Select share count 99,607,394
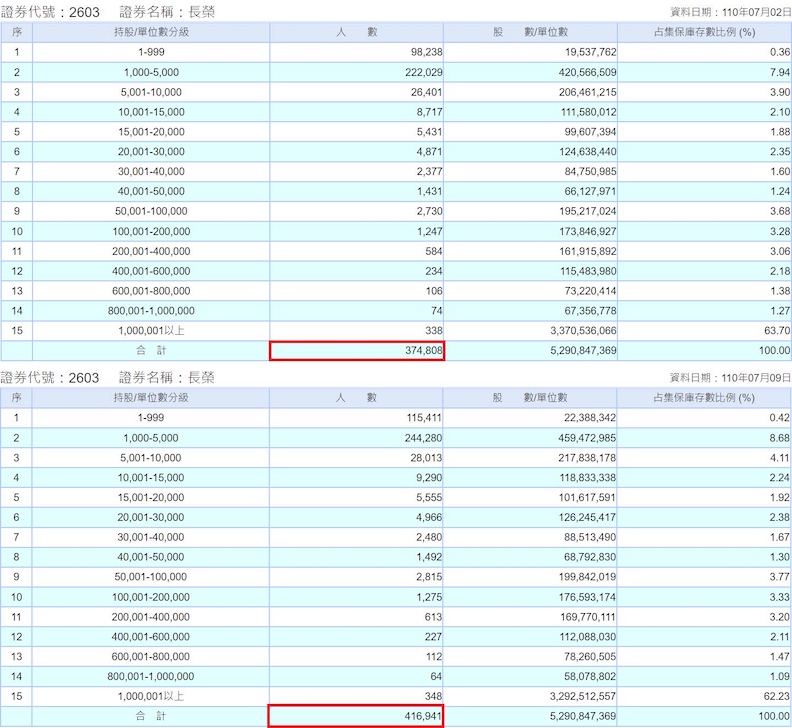The image size is (792, 728). (x=590, y=132)
